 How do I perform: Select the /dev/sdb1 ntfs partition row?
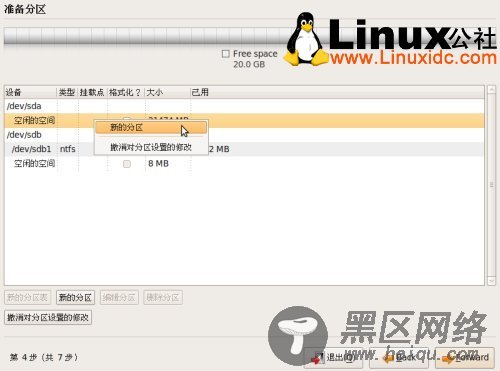pyautogui.click(x=244, y=149)
